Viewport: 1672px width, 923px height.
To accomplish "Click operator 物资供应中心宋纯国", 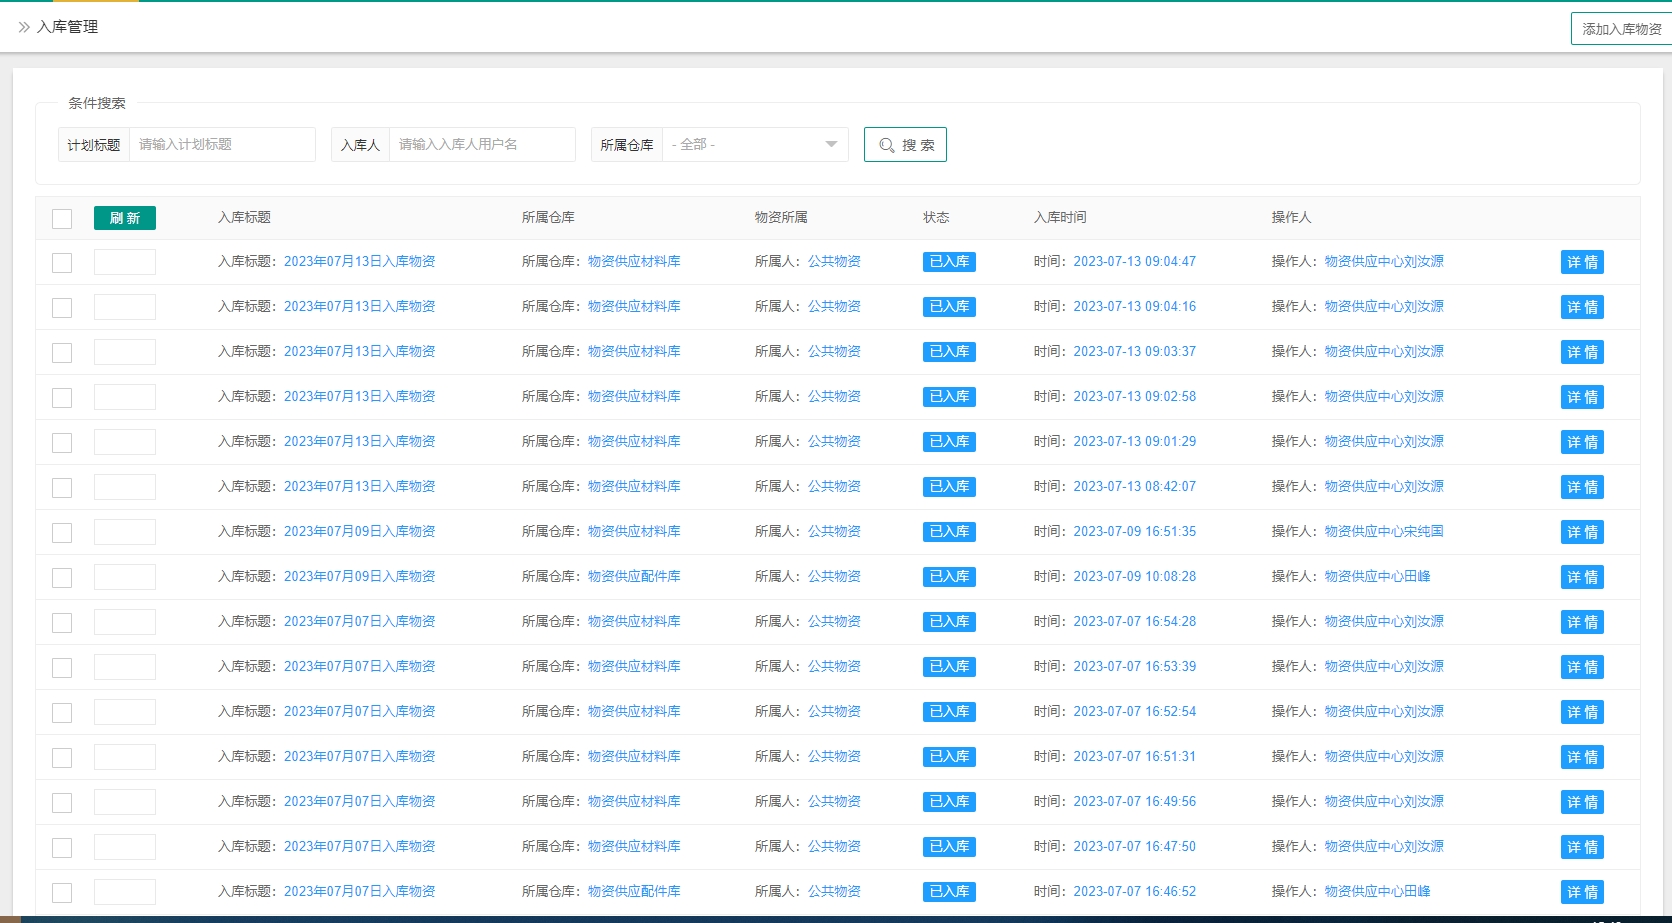I will click(x=1384, y=532).
